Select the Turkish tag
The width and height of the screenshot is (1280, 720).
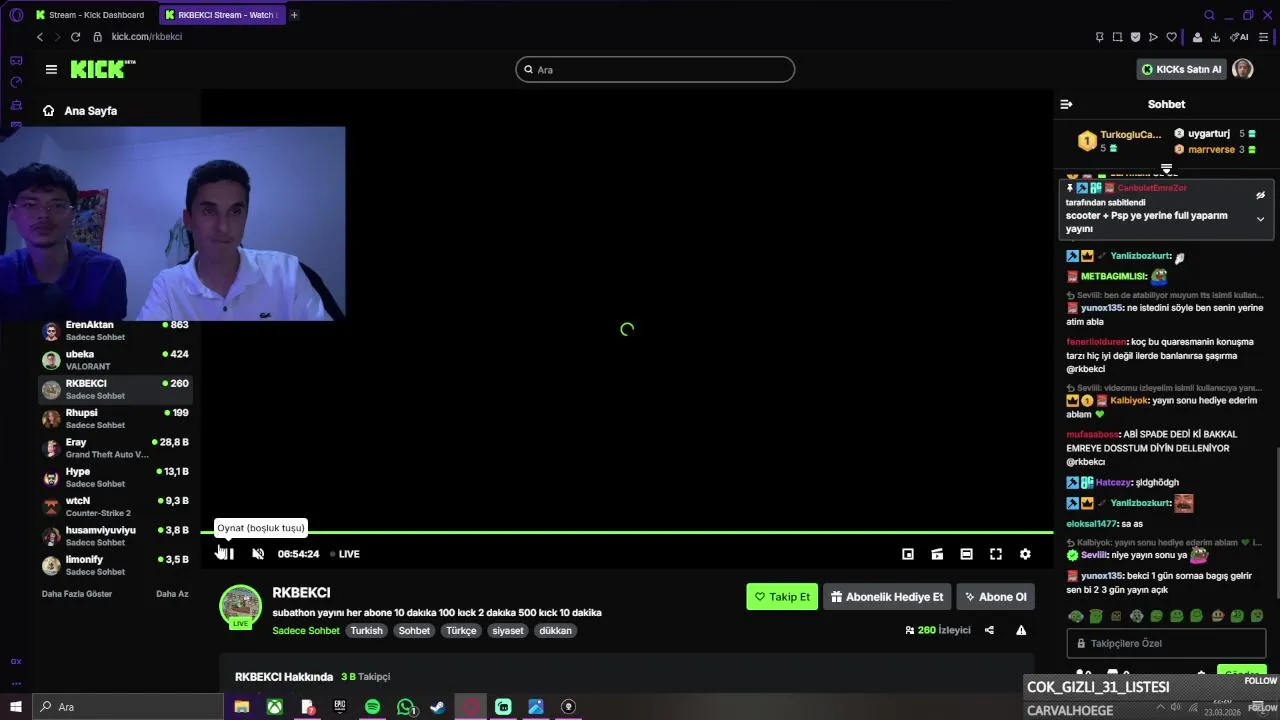366,631
